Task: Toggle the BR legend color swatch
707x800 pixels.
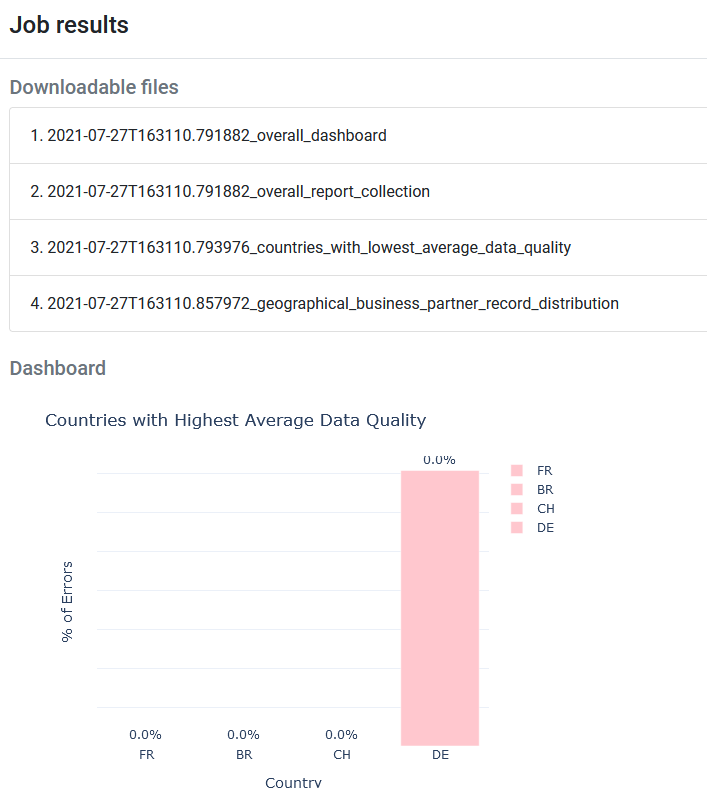Action: pos(517,490)
